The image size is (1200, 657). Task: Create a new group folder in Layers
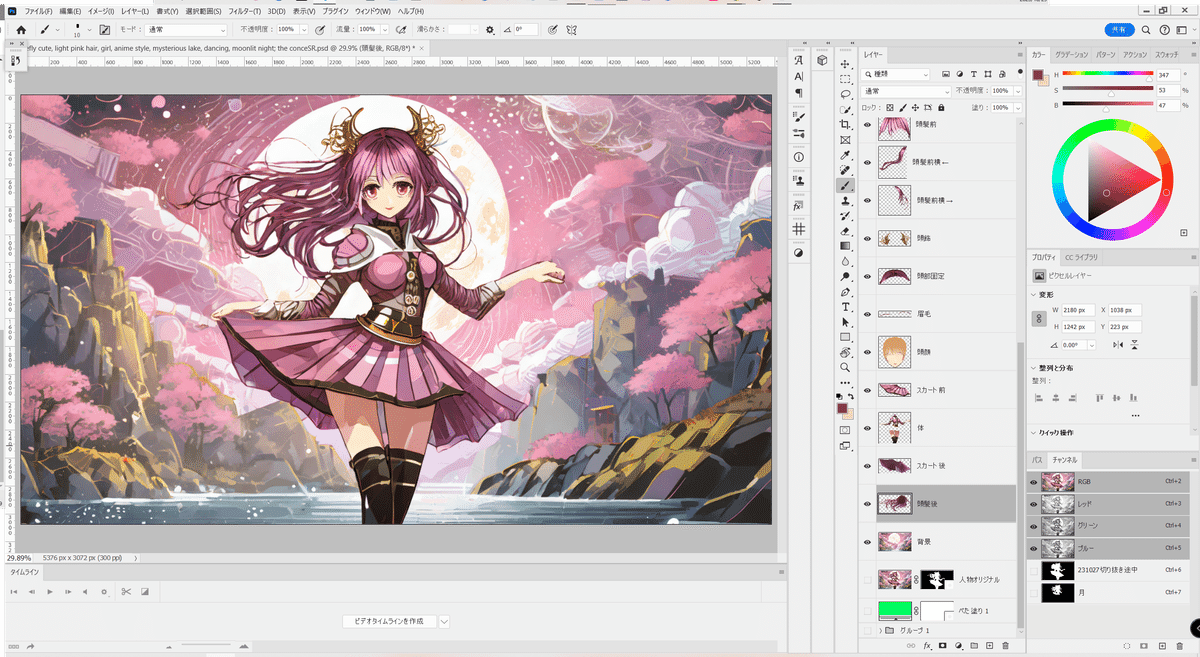pyautogui.click(x=974, y=646)
